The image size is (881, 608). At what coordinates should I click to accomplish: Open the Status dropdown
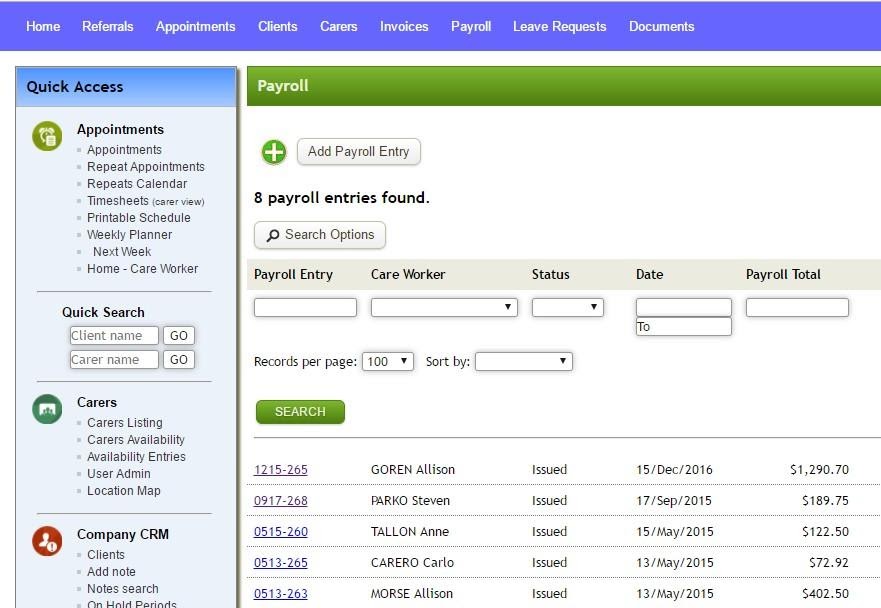[567, 306]
